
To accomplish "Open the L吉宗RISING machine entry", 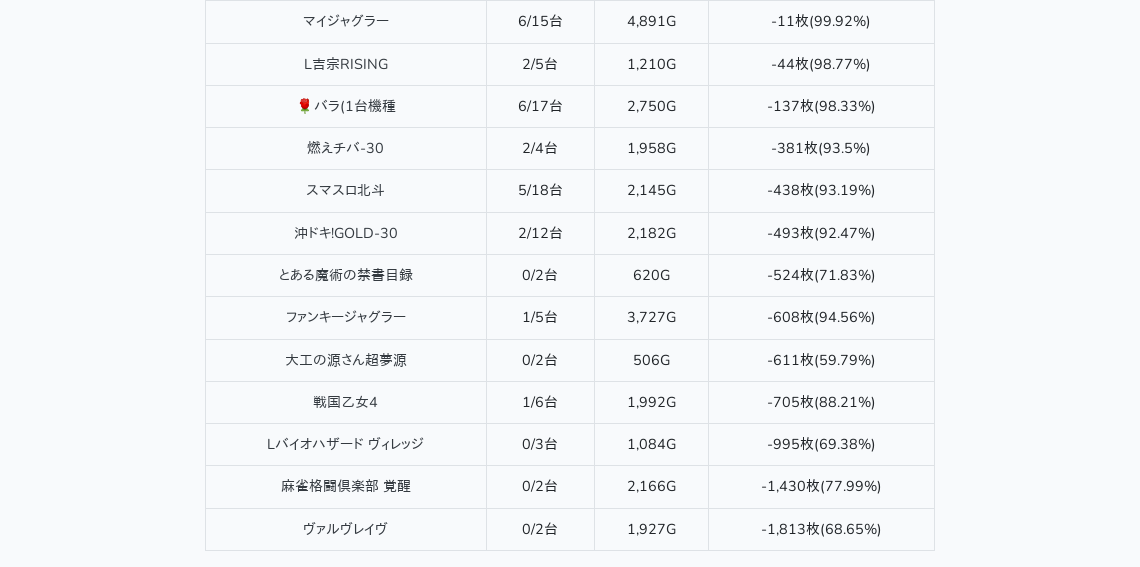I will point(346,64).
